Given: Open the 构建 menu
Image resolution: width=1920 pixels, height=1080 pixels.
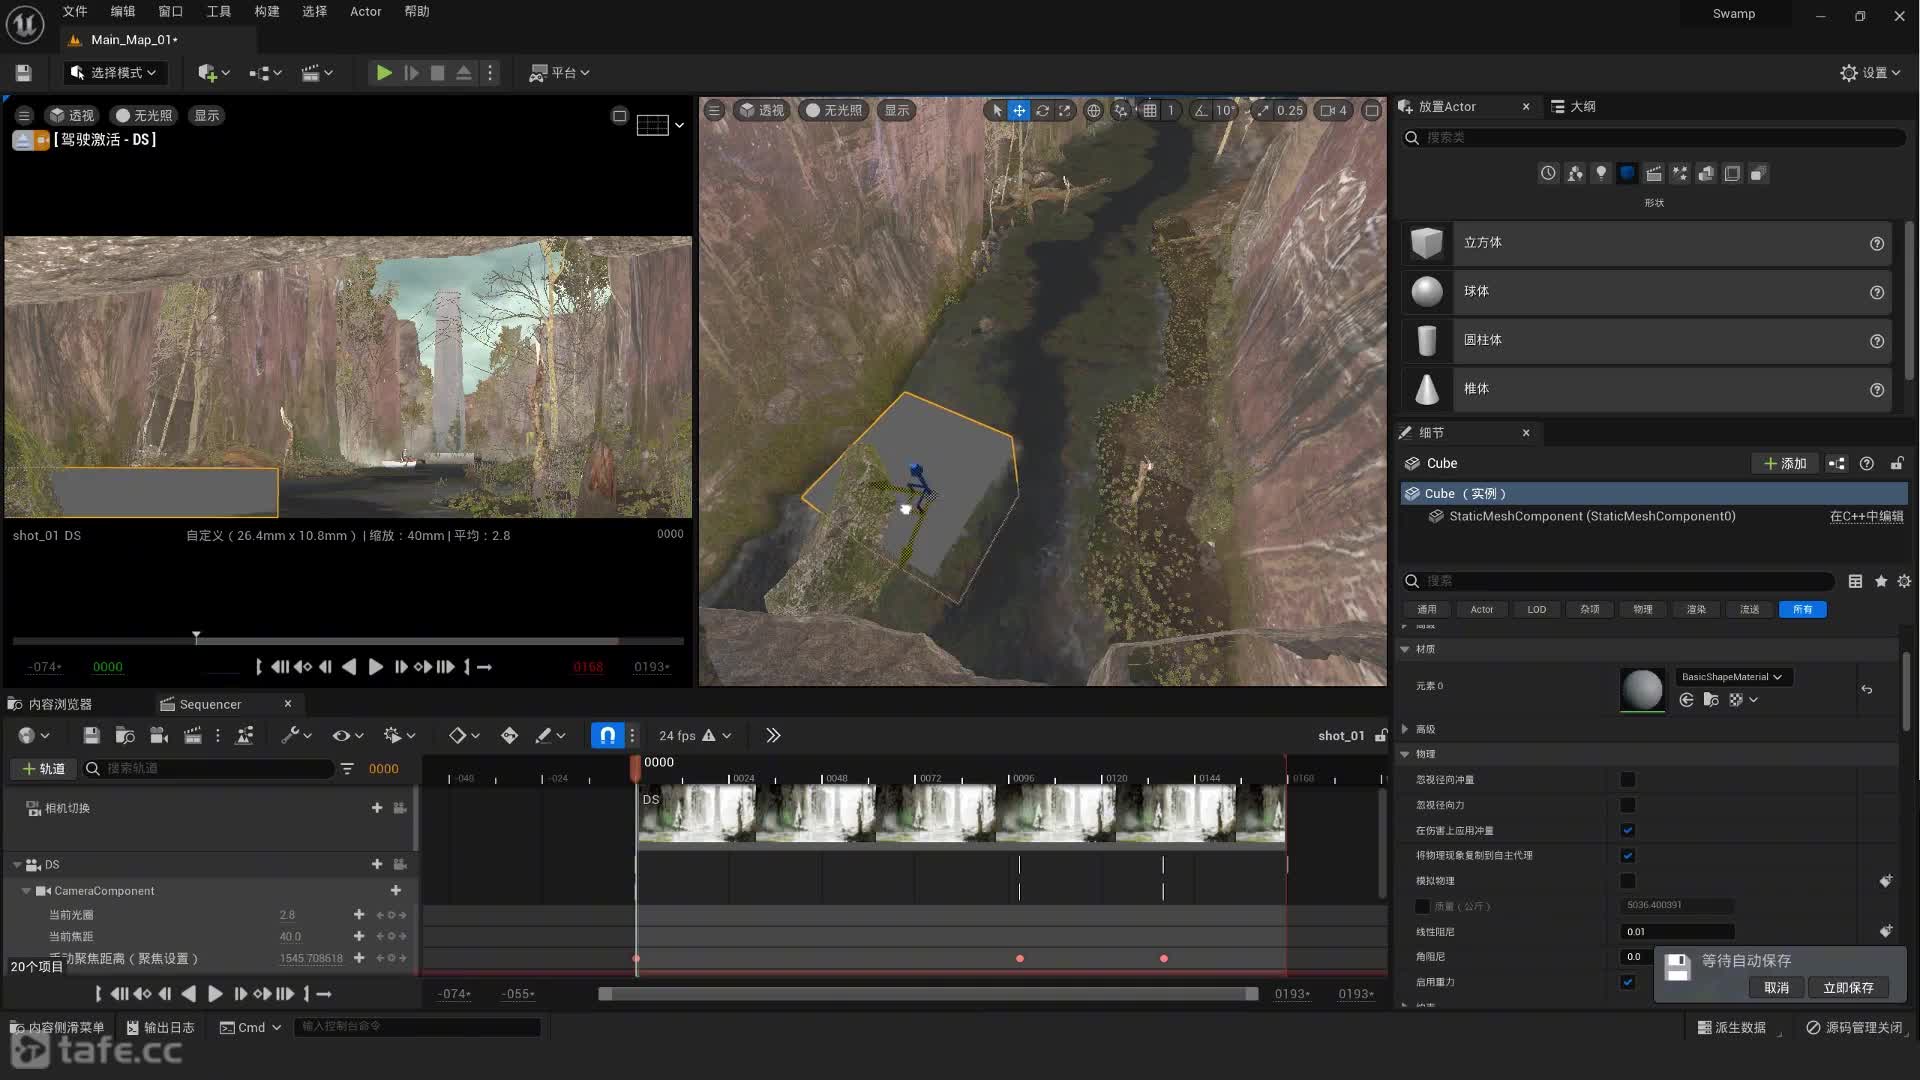Looking at the screenshot, I should 266,12.
